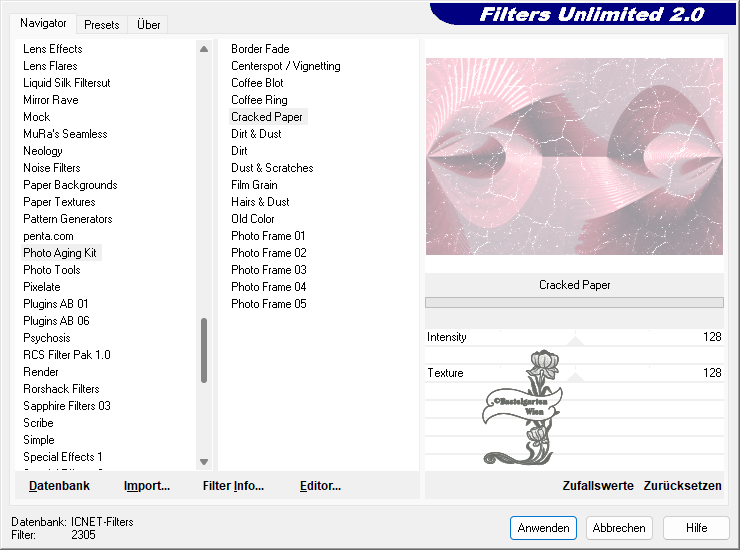Select Noise Filters category
The width and height of the screenshot is (740, 550).
(51, 168)
